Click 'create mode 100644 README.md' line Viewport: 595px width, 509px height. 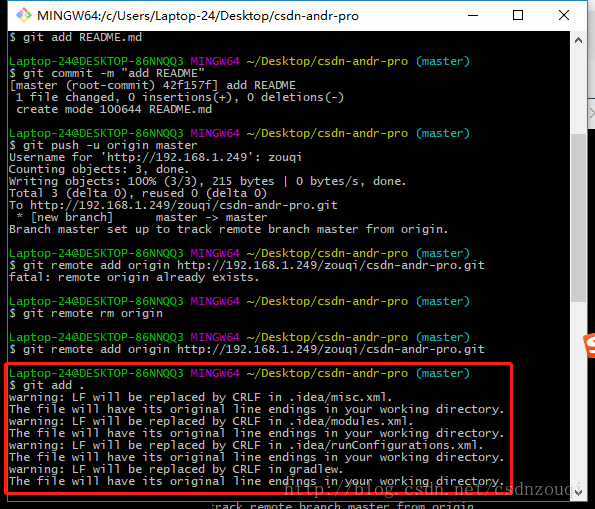[x=114, y=109]
